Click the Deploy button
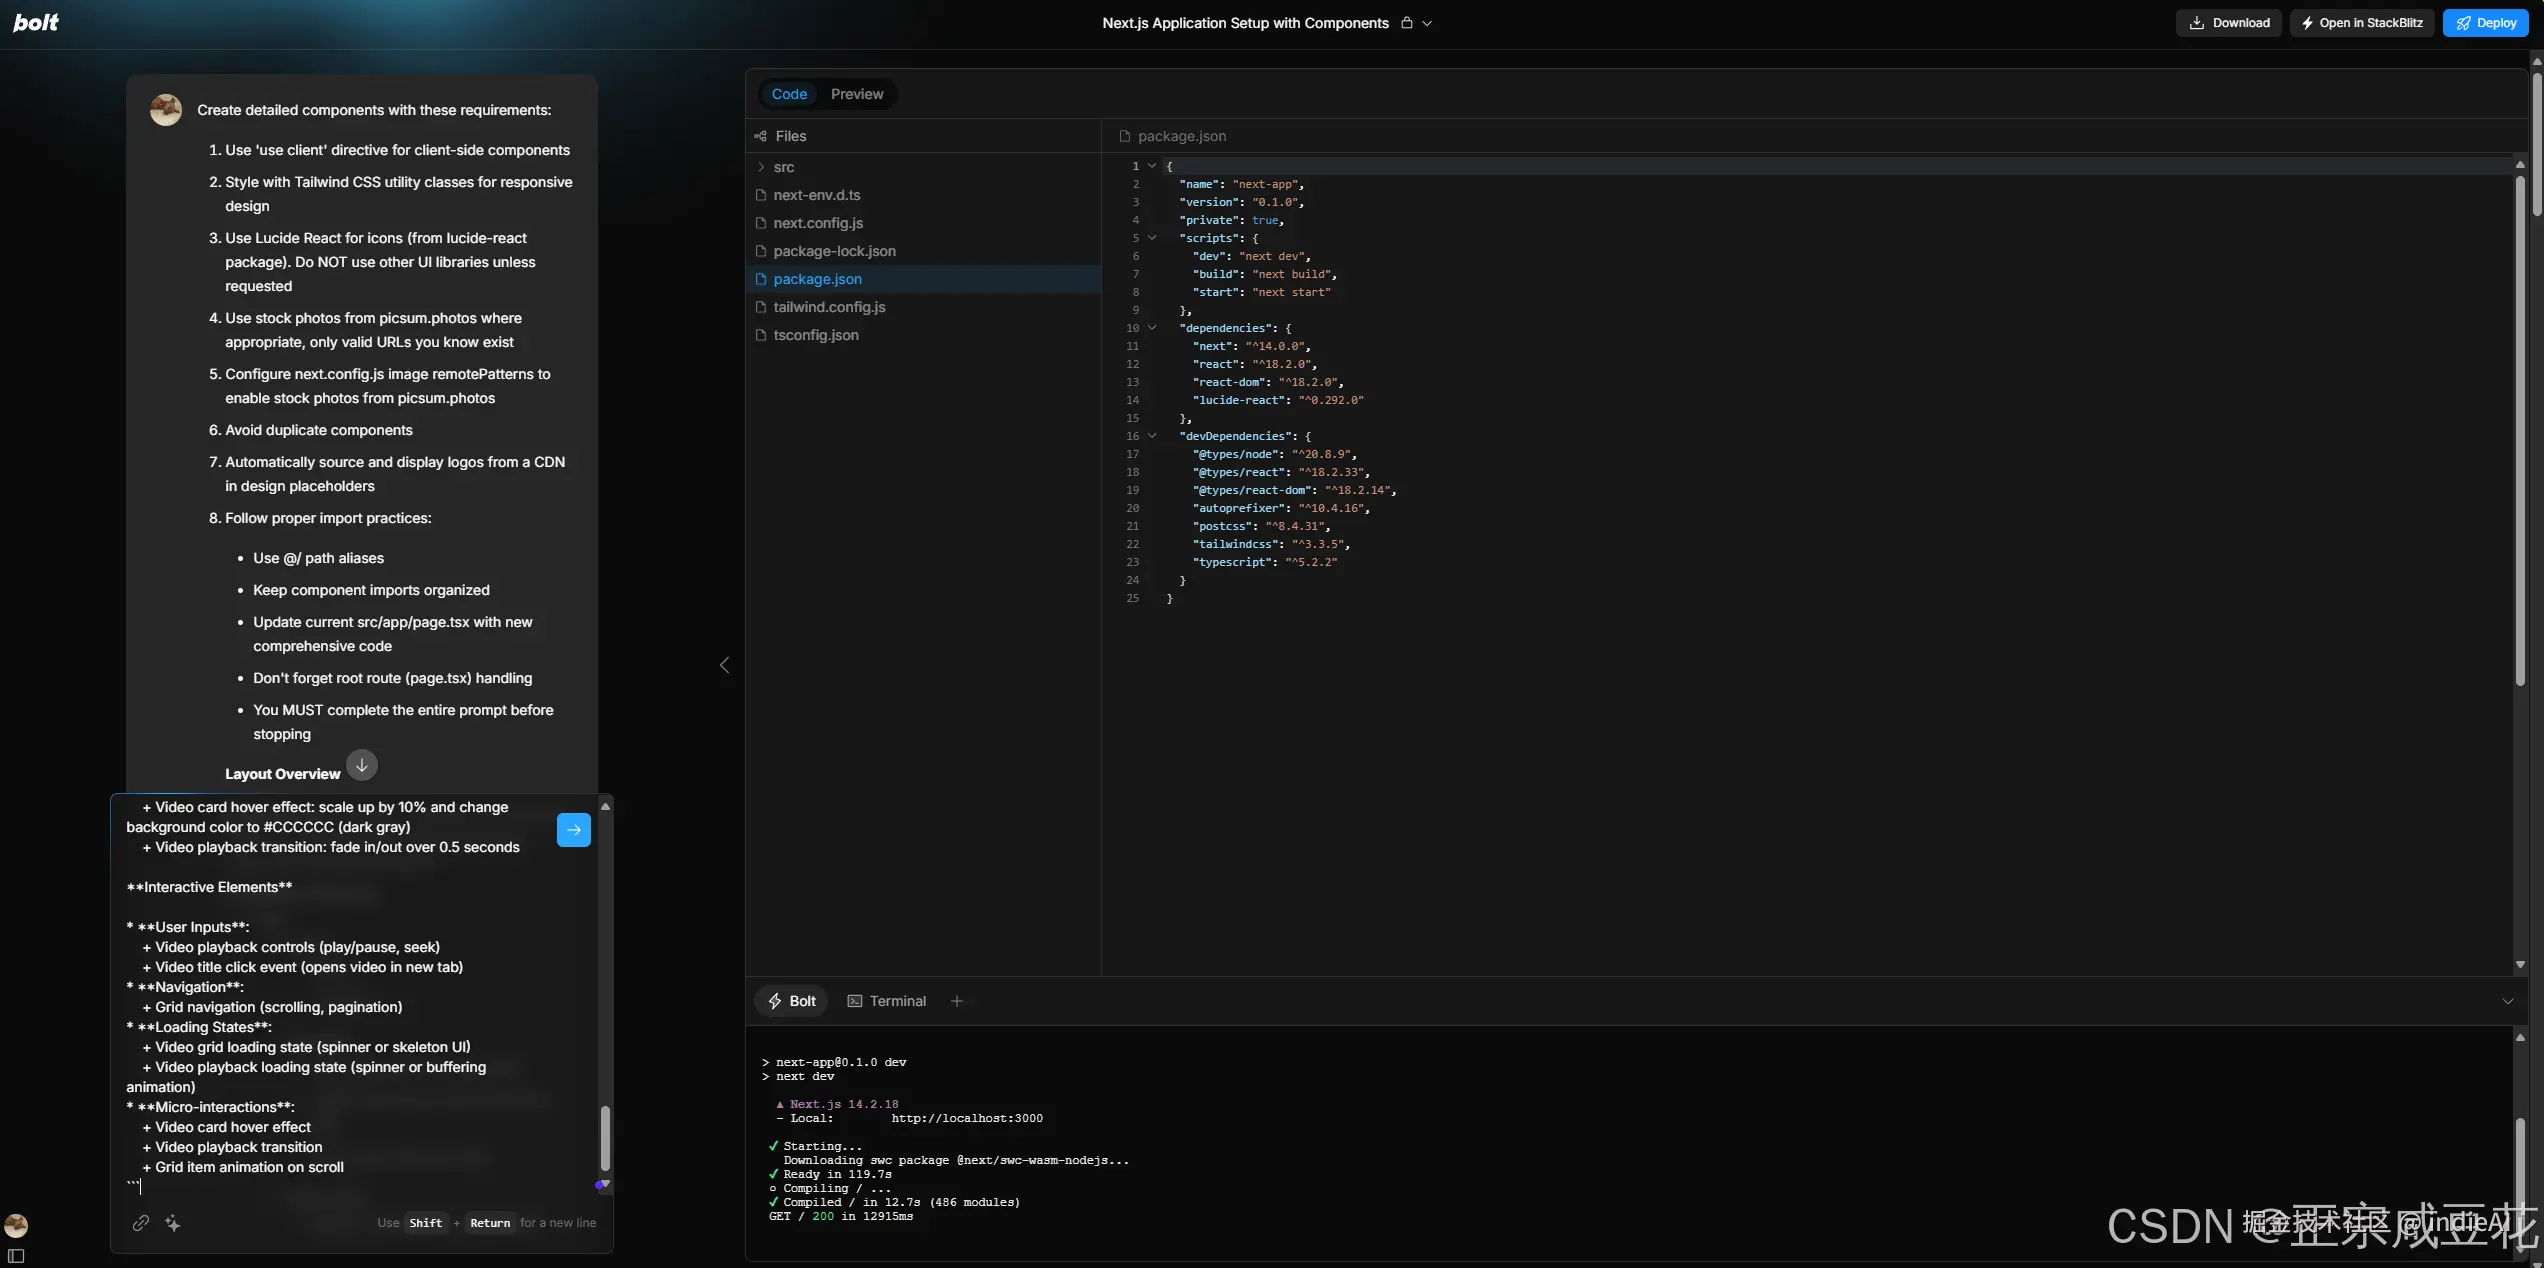The image size is (2544, 1268). pyautogui.click(x=2485, y=23)
